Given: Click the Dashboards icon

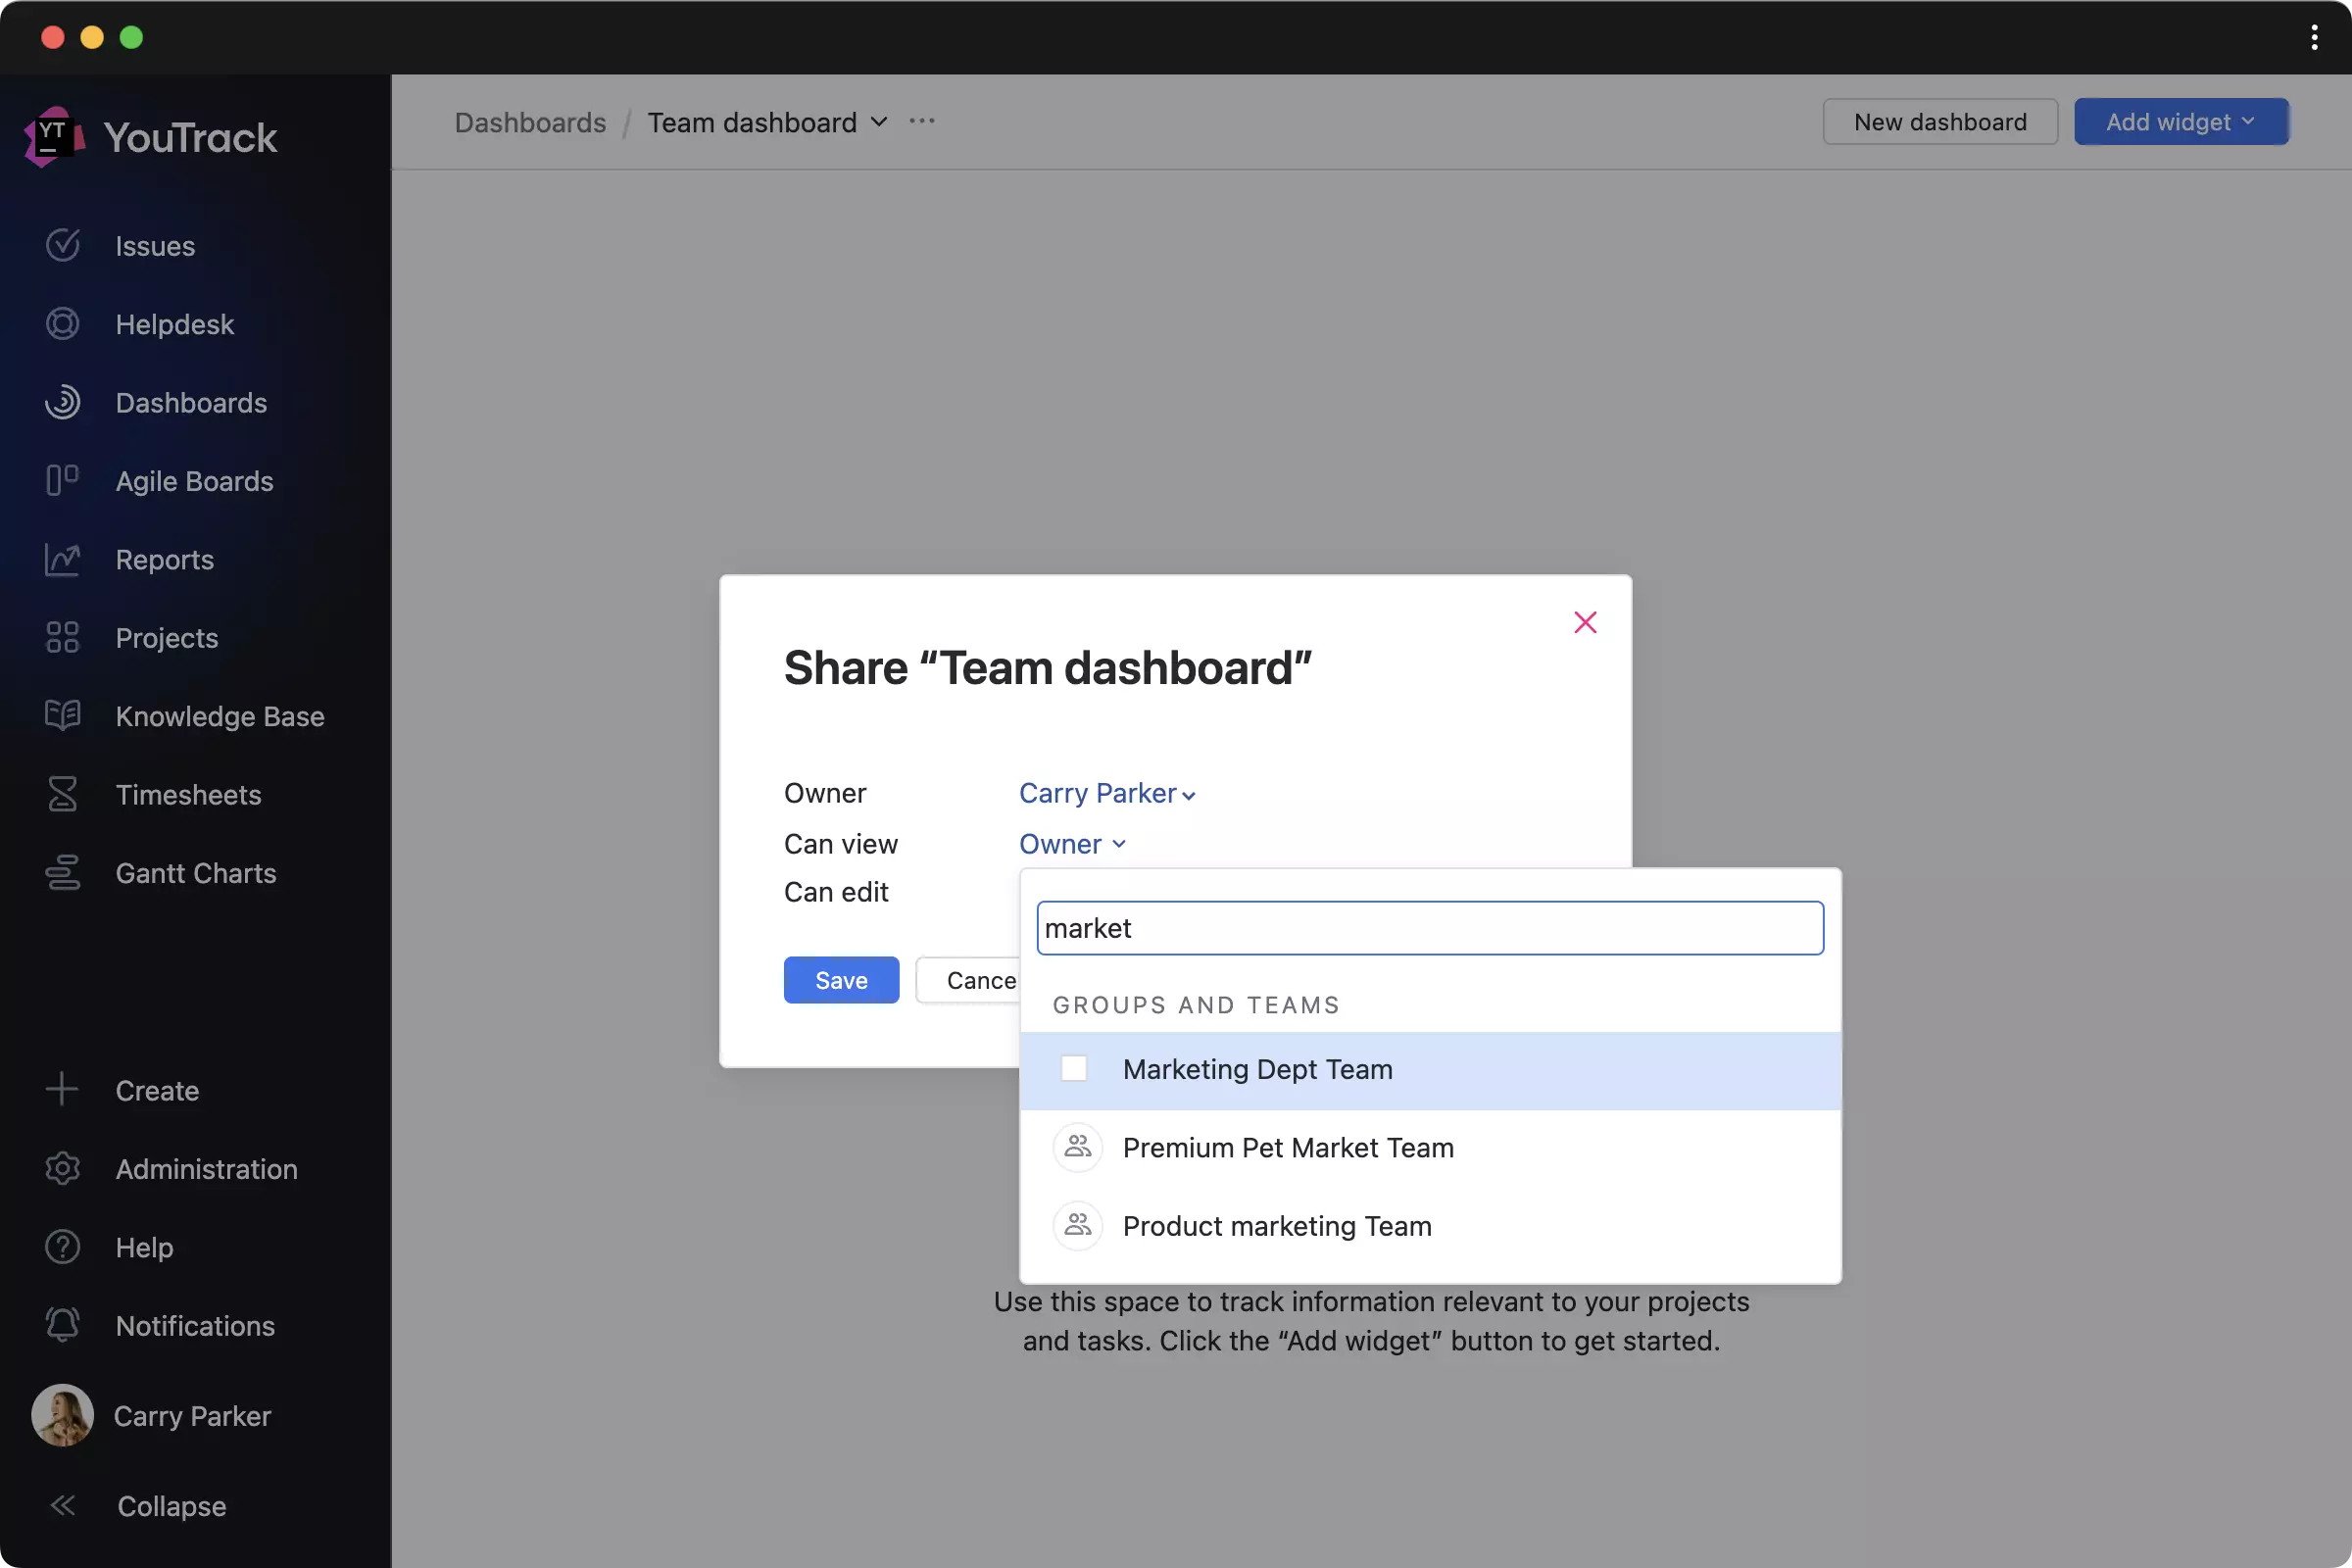Looking at the screenshot, I should (x=61, y=404).
